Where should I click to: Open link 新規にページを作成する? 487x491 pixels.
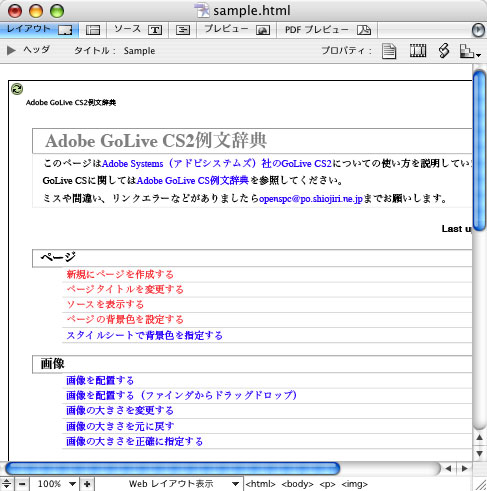coord(120,274)
